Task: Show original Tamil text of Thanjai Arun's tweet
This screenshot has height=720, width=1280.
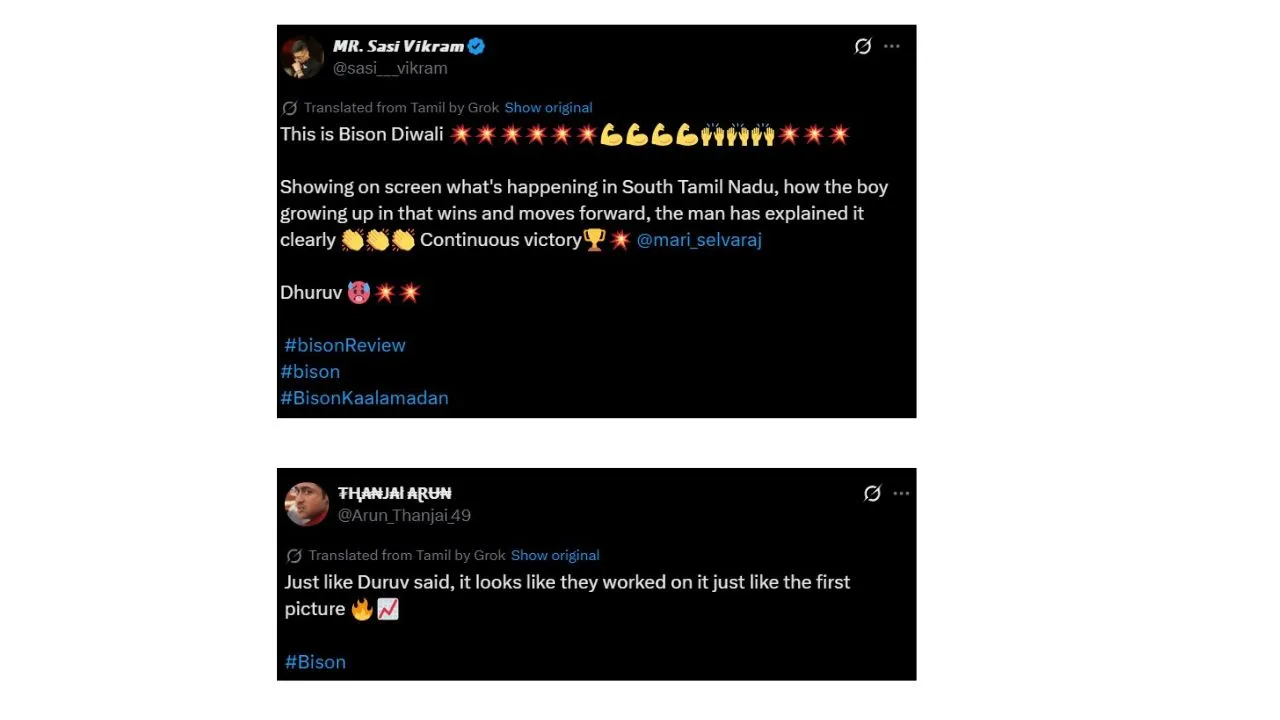Action: (555, 556)
